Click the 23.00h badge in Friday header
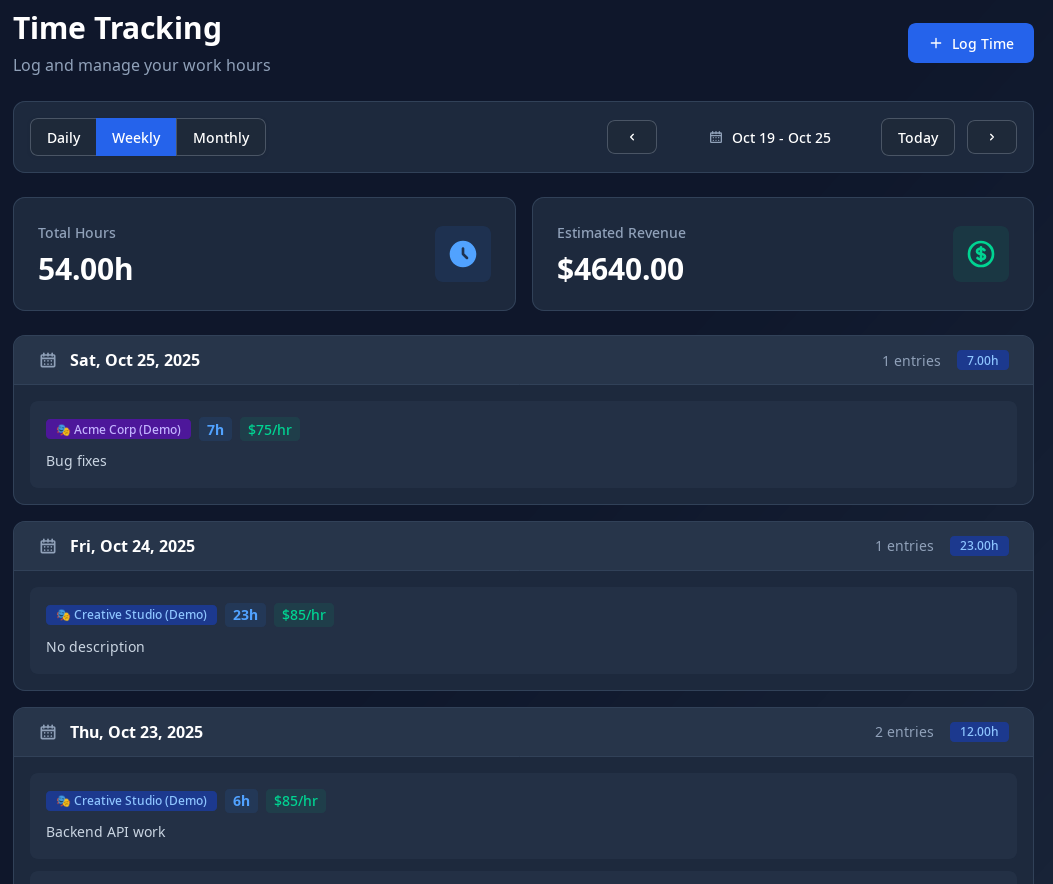1053x884 pixels. coord(979,546)
